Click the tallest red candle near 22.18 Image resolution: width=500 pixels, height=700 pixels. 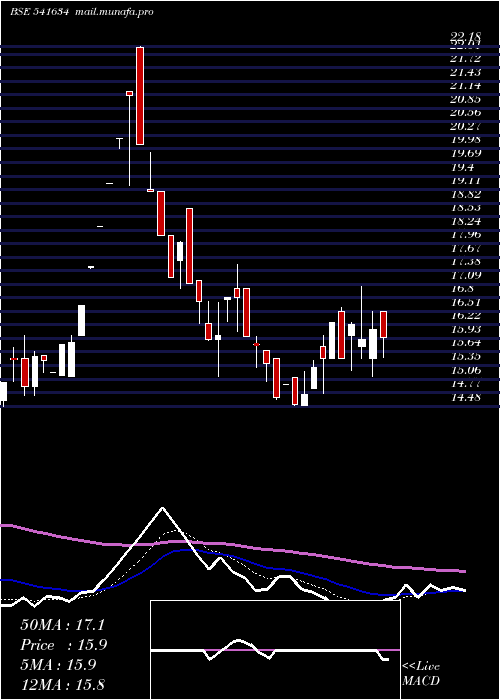(140, 96)
